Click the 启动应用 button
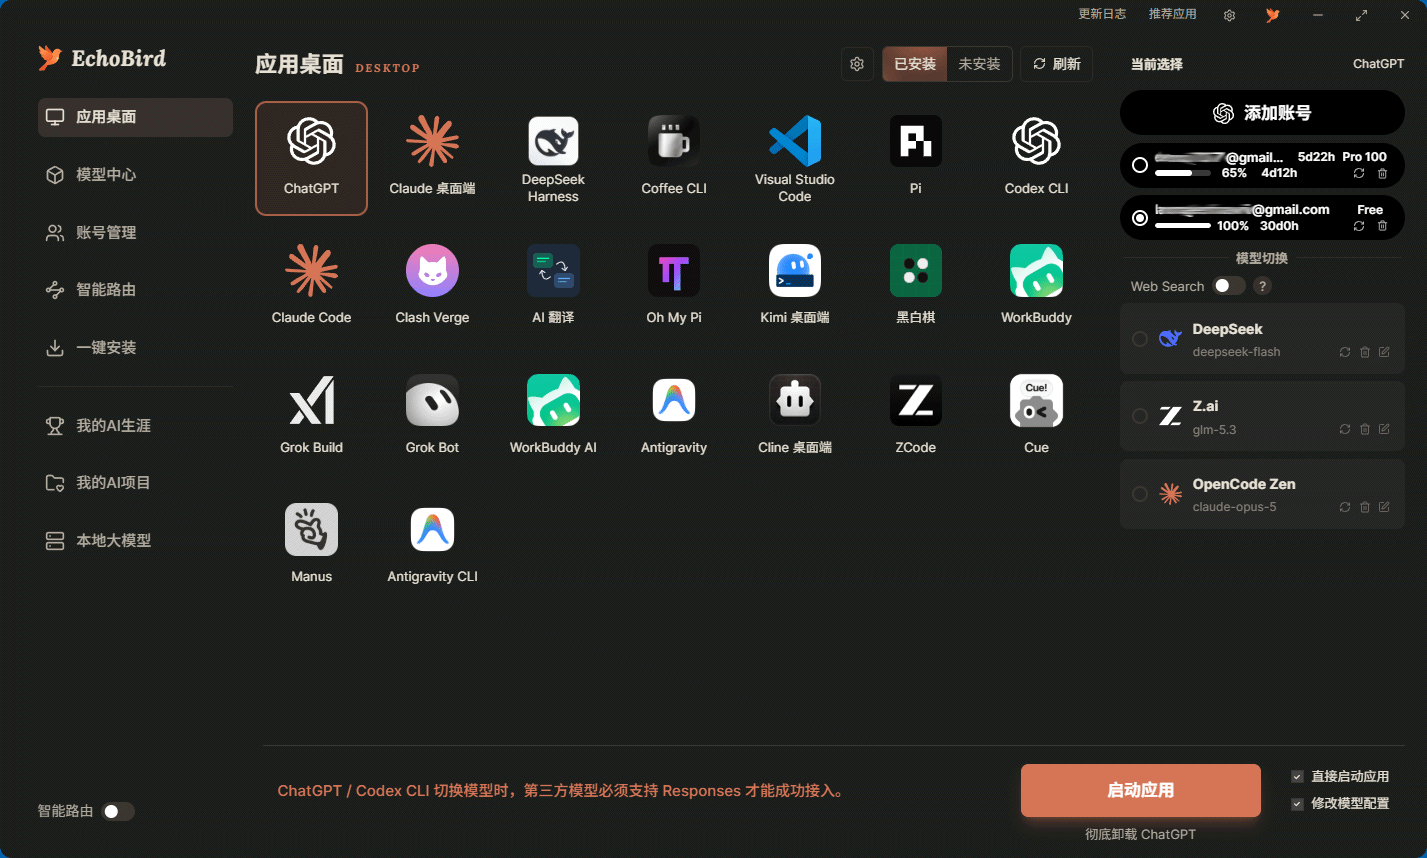Image resolution: width=1427 pixels, height=858 pixels. (x=1141, y=790)
